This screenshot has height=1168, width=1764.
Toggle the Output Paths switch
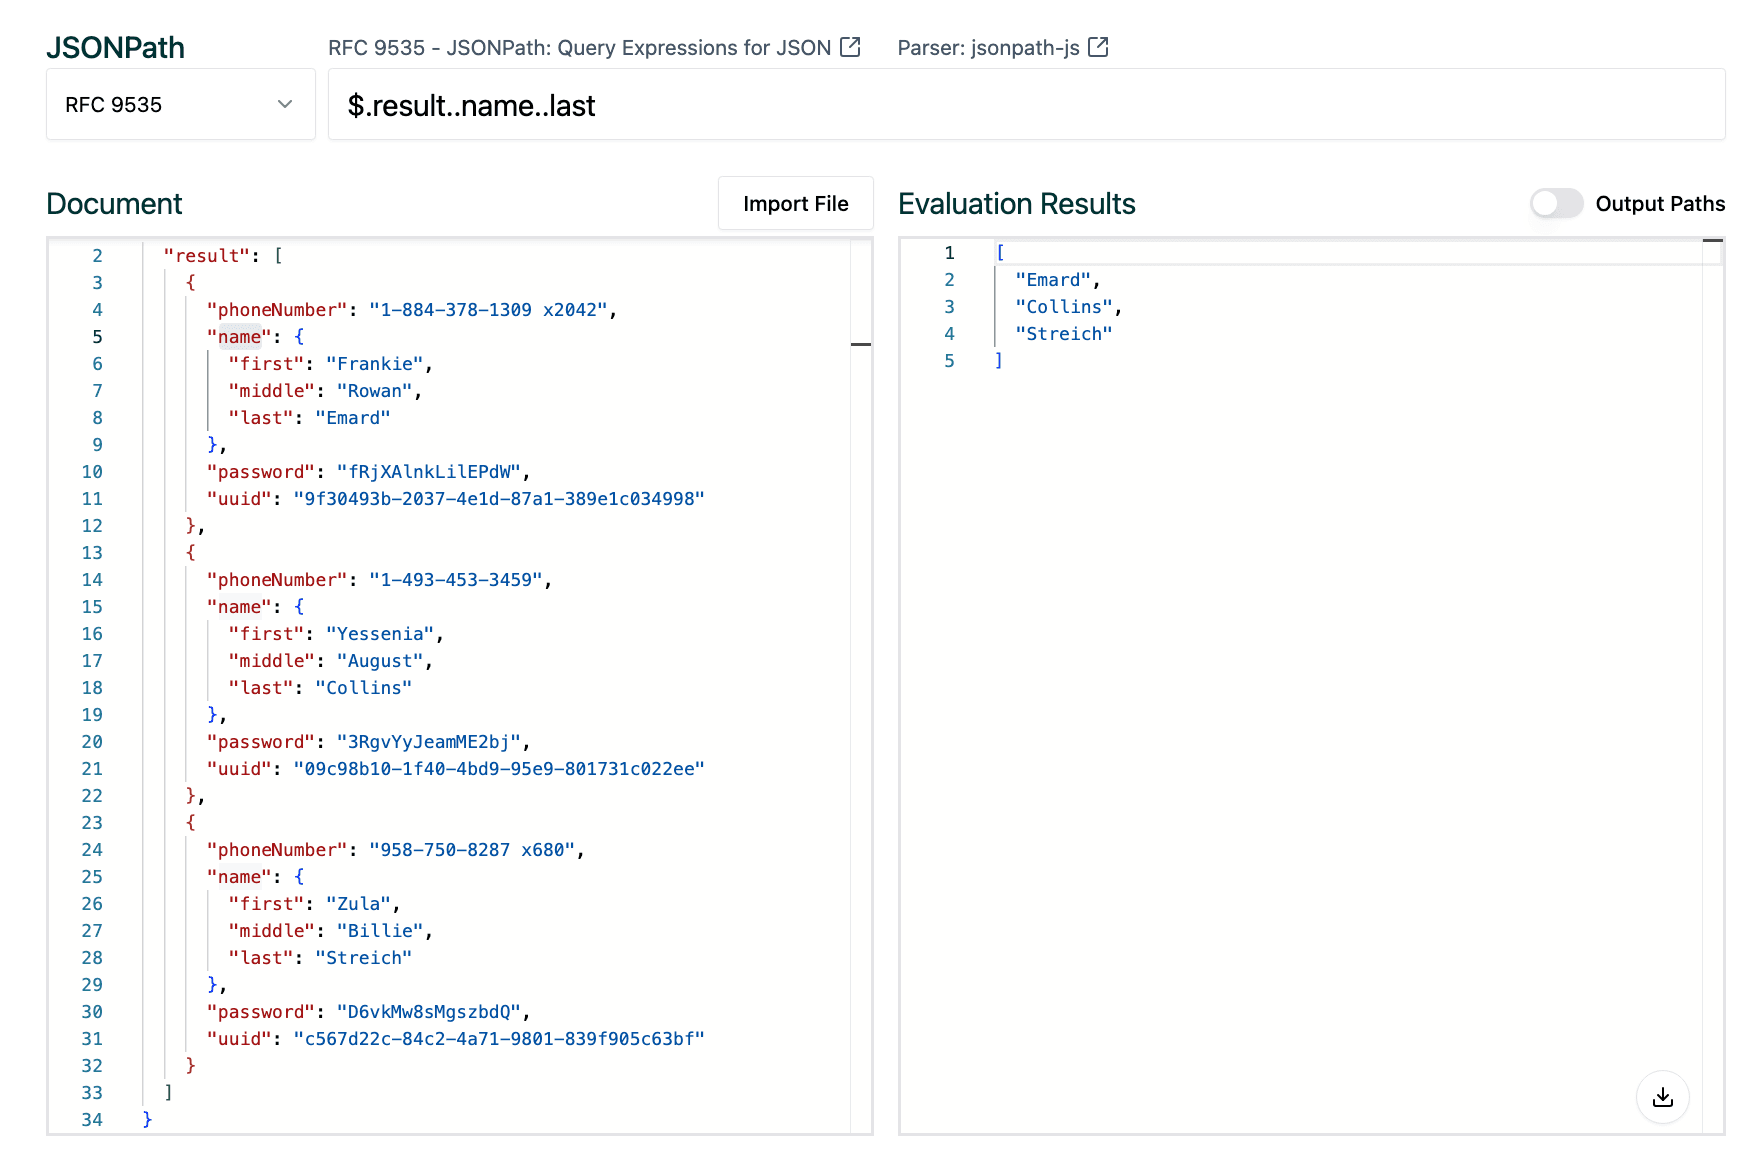1556,203
